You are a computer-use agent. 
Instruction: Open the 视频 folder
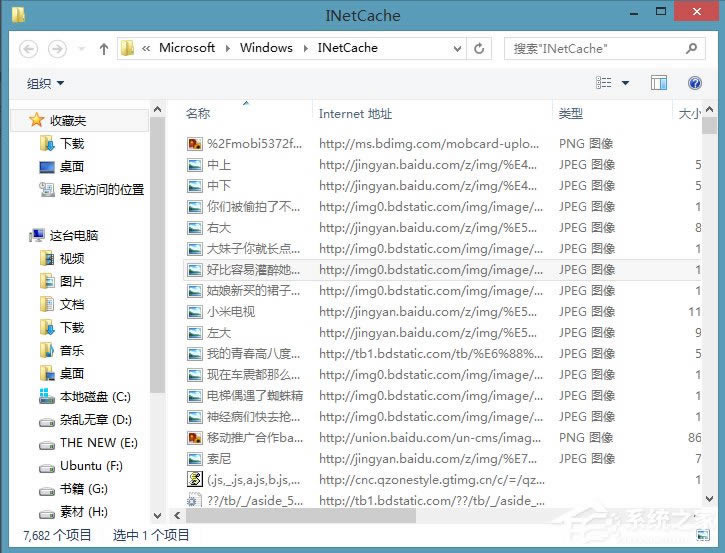(x=71, y=258)
